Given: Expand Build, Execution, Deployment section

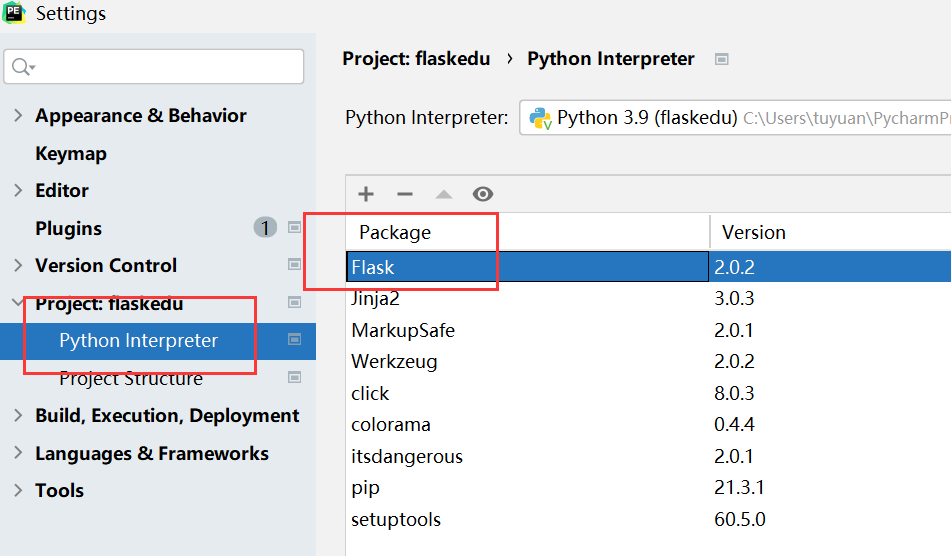Looking at the screenshot, I should click(x=18, y=416).
